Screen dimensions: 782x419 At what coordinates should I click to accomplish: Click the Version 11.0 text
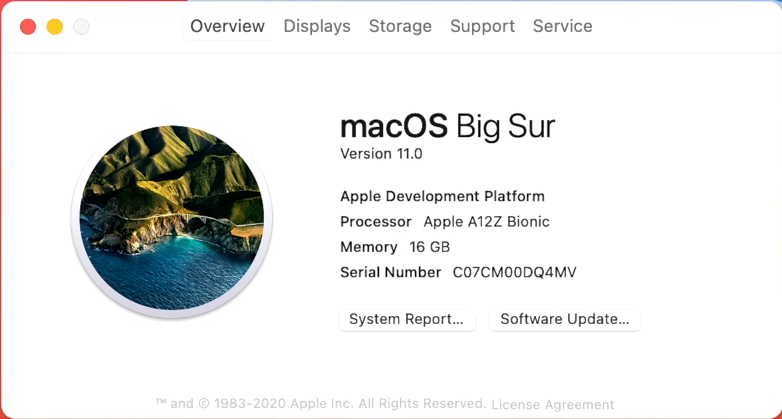pyautogui.click(x=381, y=154)
